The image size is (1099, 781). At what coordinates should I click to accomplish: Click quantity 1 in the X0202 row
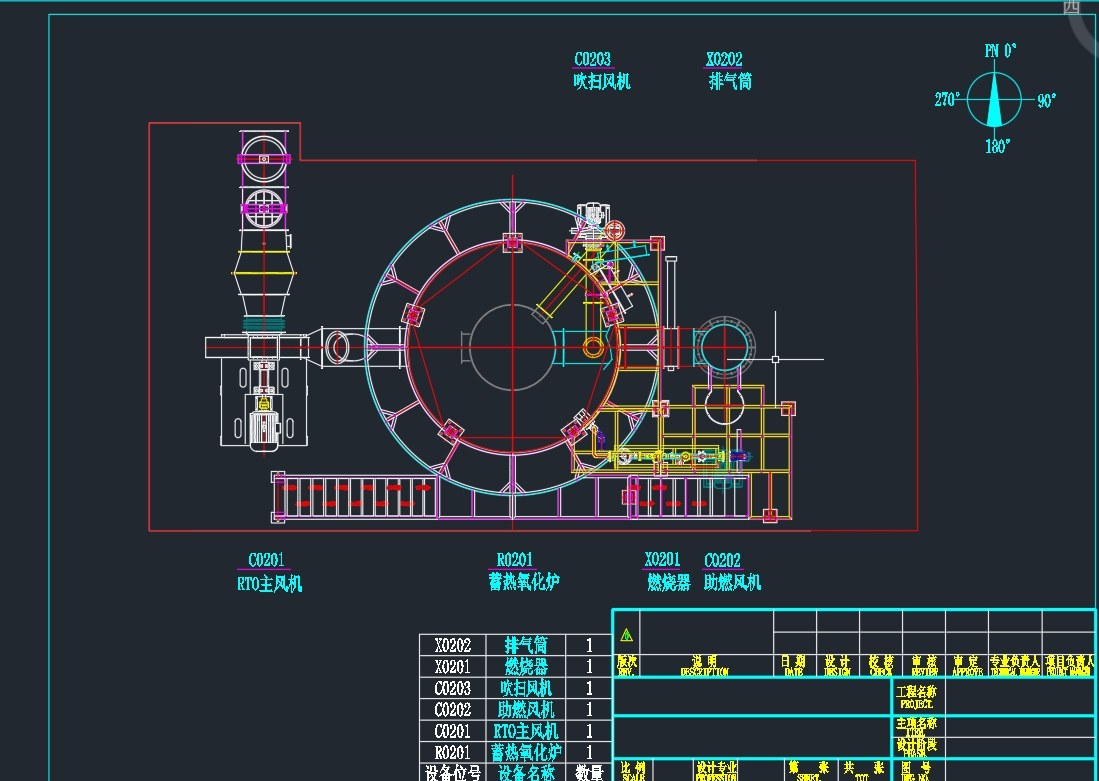[589, 645]
